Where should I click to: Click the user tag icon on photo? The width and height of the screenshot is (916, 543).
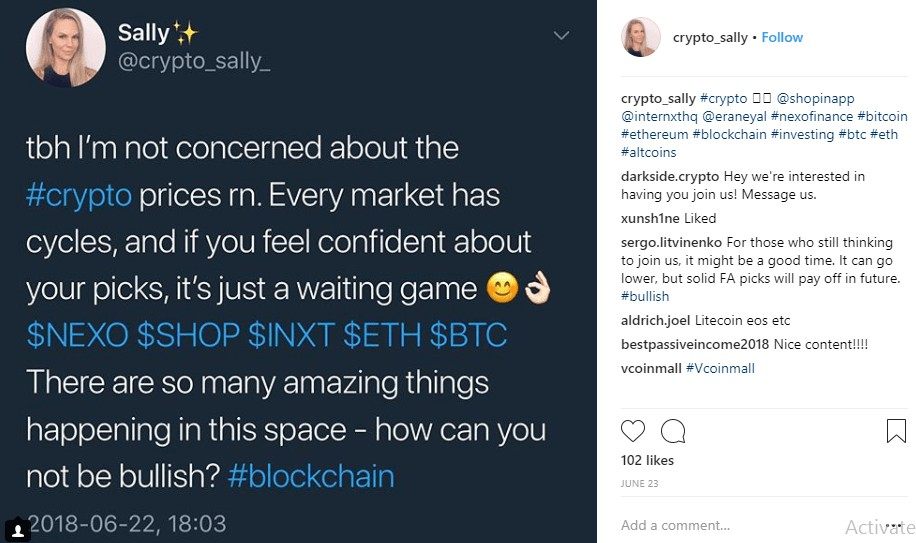tap(16, 528)
